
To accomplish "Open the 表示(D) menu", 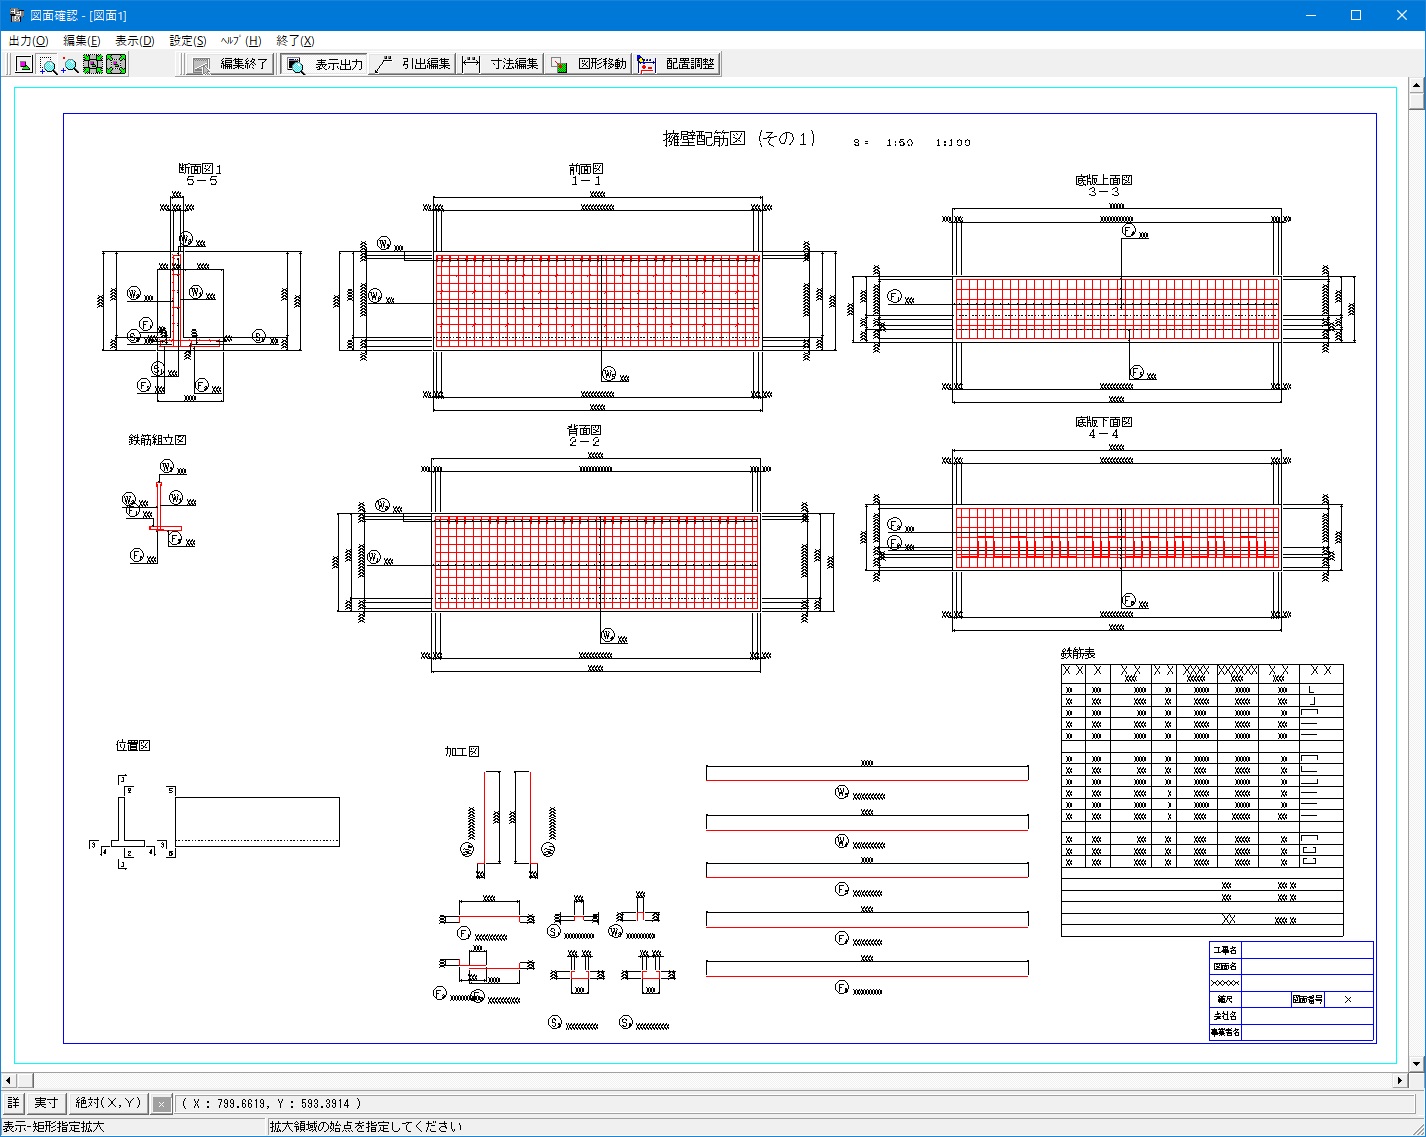I will coord(134,41).
